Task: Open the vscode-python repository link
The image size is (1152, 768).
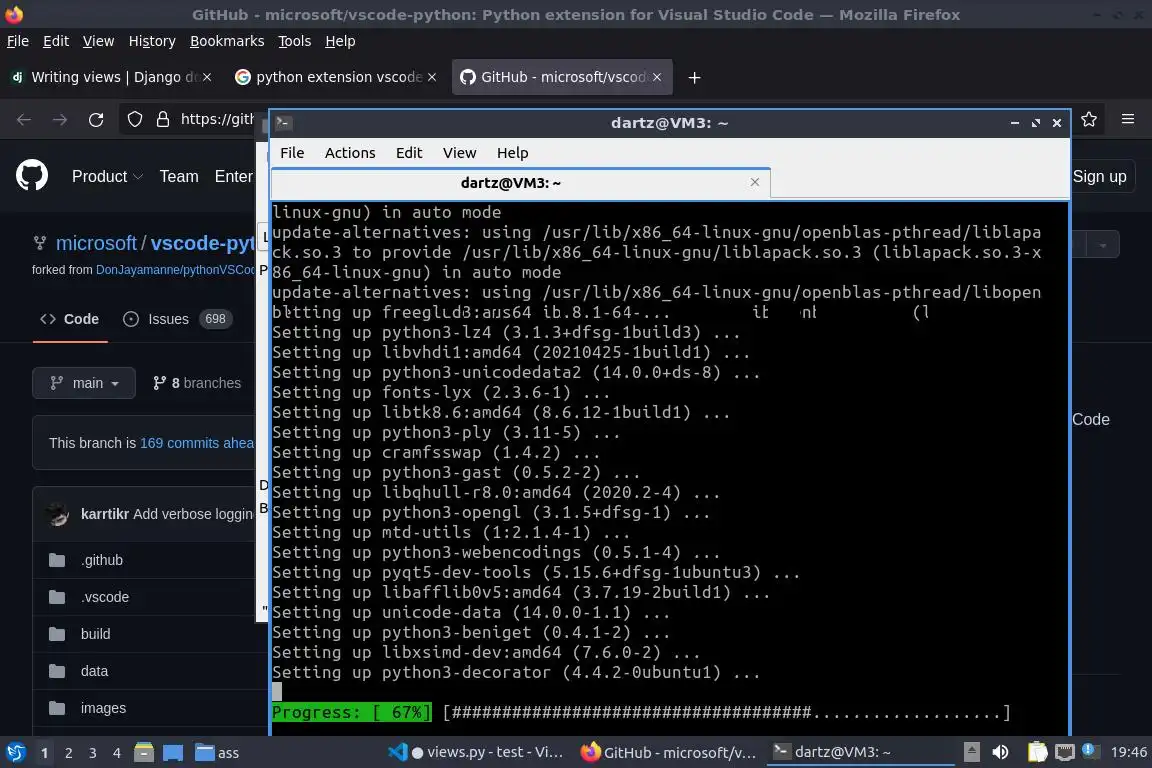Action: (x=202, y=243)
